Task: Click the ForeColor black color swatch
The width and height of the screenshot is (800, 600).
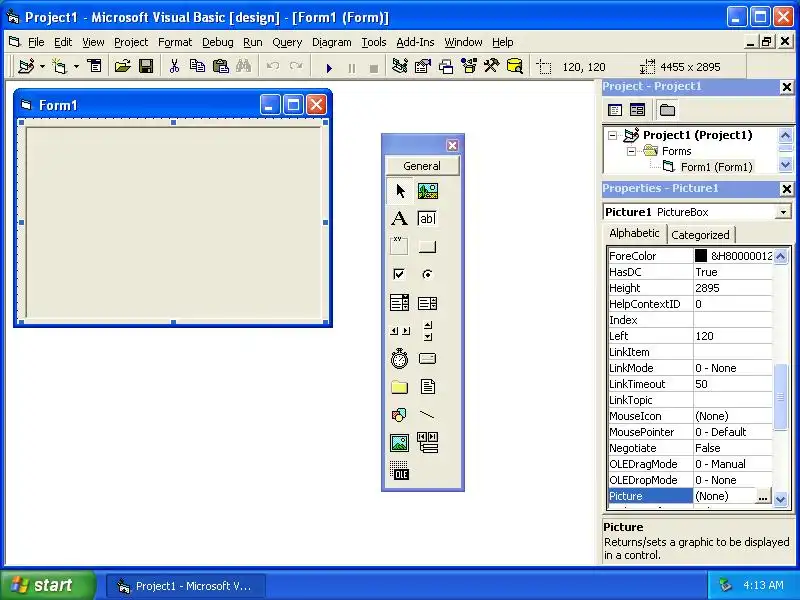Action: click(x=701, y=256)
